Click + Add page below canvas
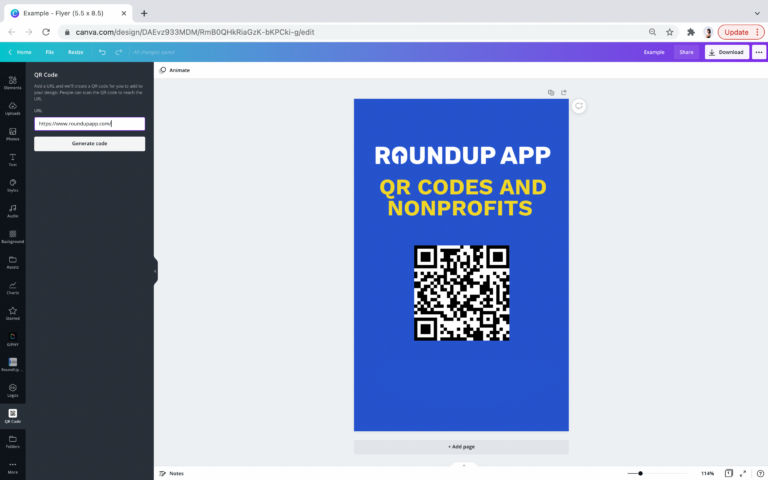Viewport: 768px width, 480px height. tap(461, 447)
